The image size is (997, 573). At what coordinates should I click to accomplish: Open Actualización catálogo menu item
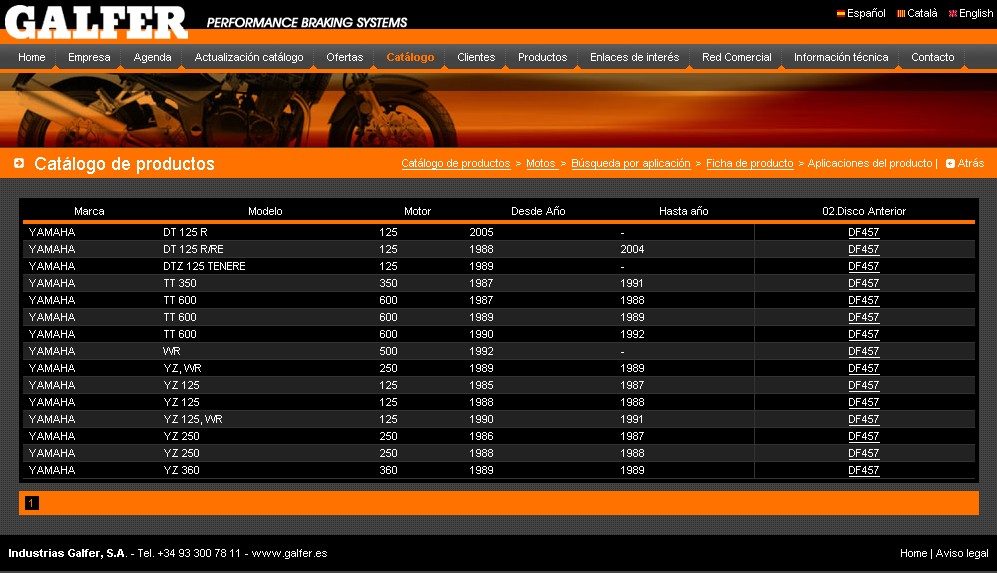click(x=249, y=57)
